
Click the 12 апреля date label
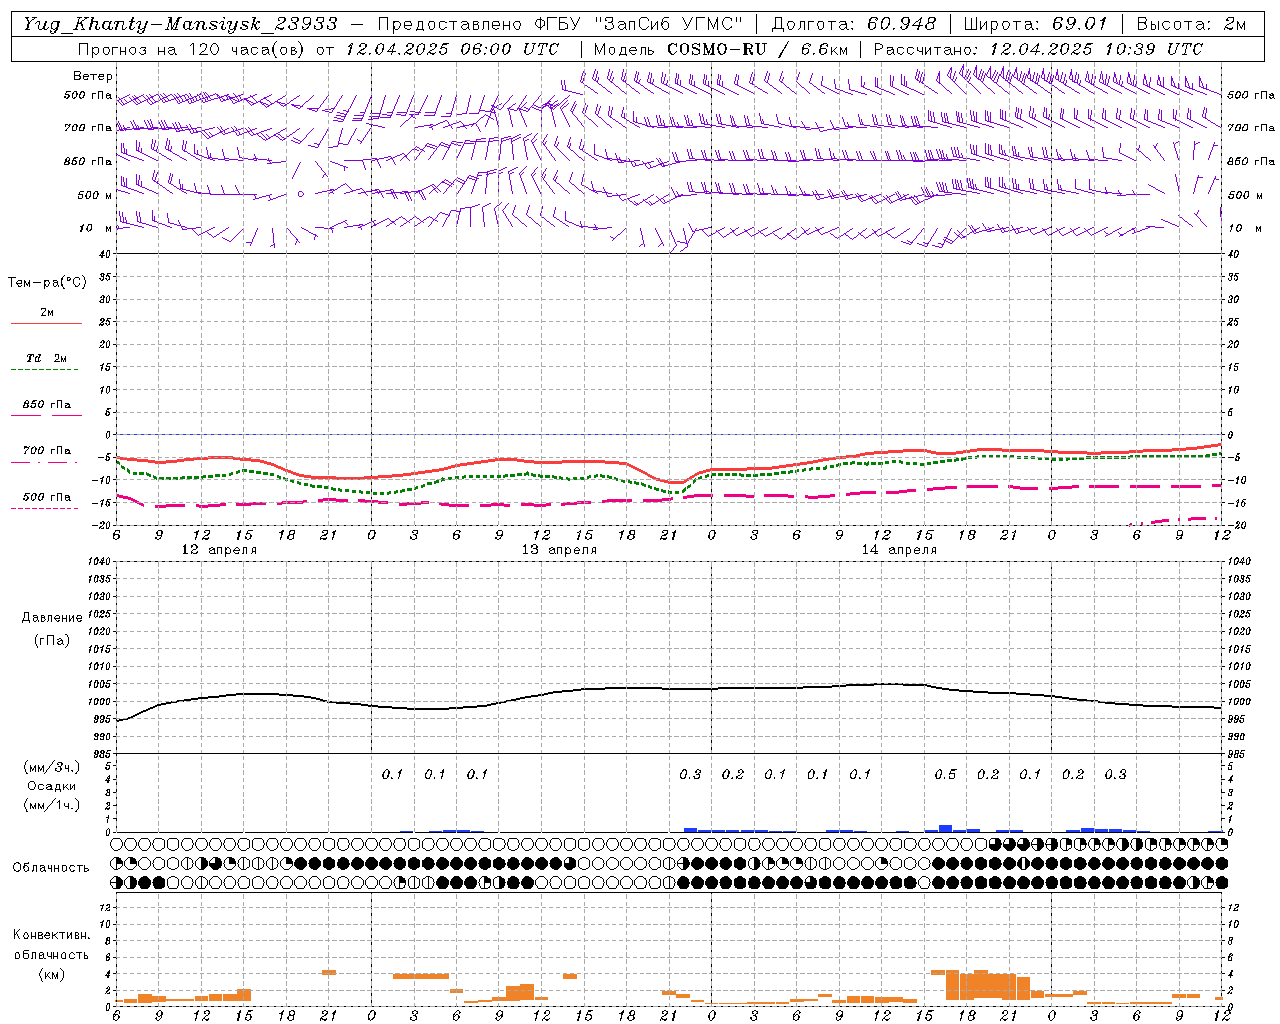219,550
